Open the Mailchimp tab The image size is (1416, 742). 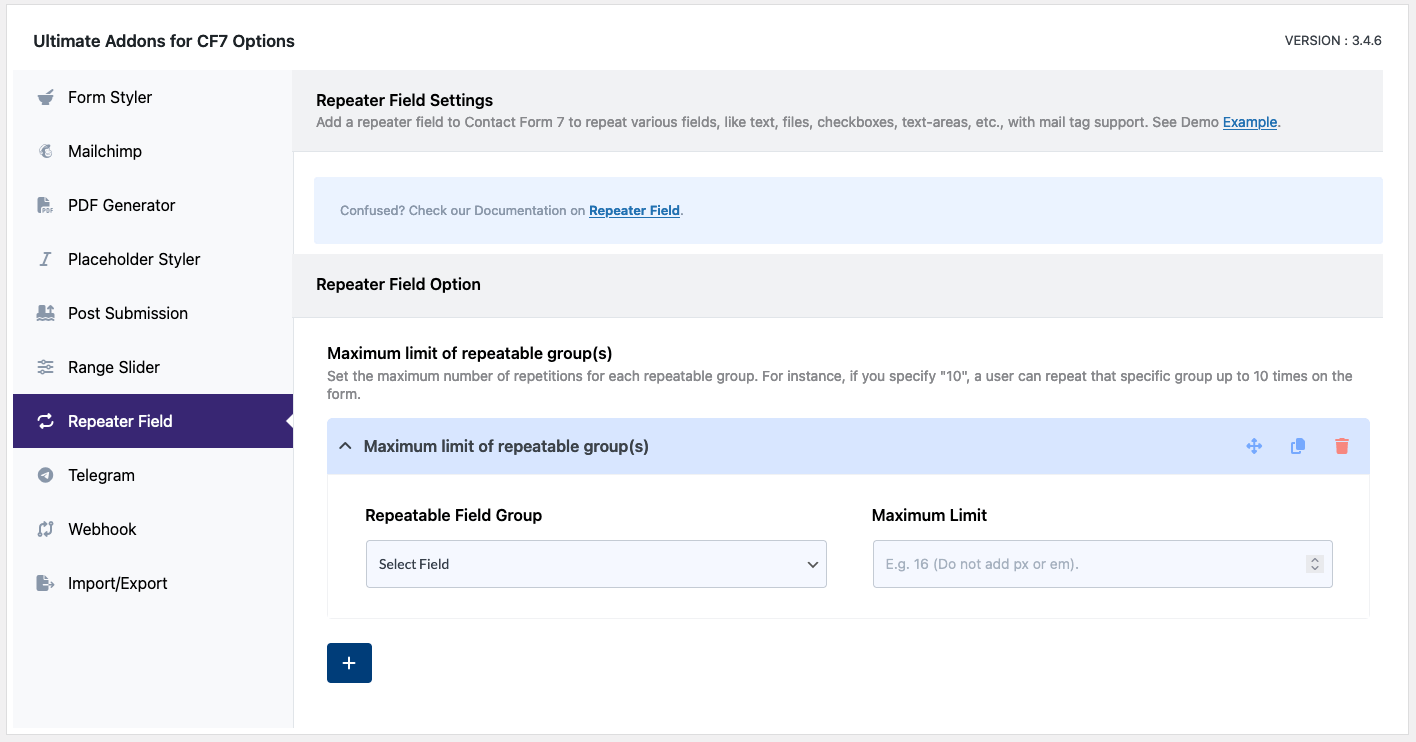[x=153, y=151]
